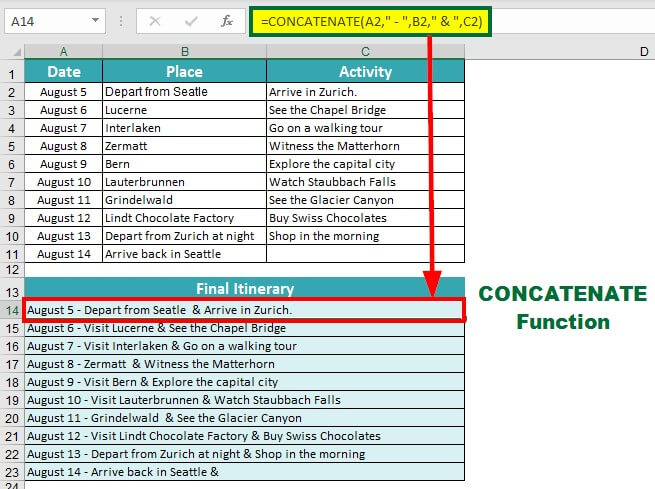Select column B header
655x489 pixels.
185,51
